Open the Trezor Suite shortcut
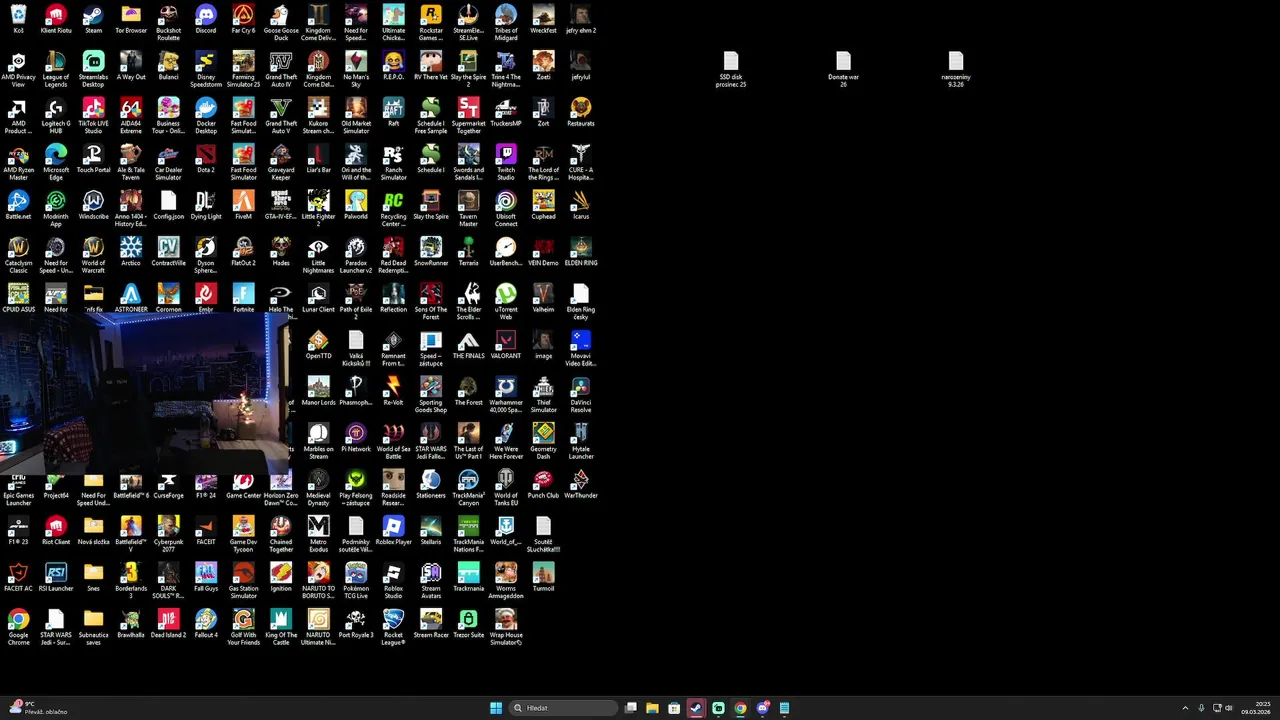This screenshot has width=1280, height=720. [x=468, y=625]
